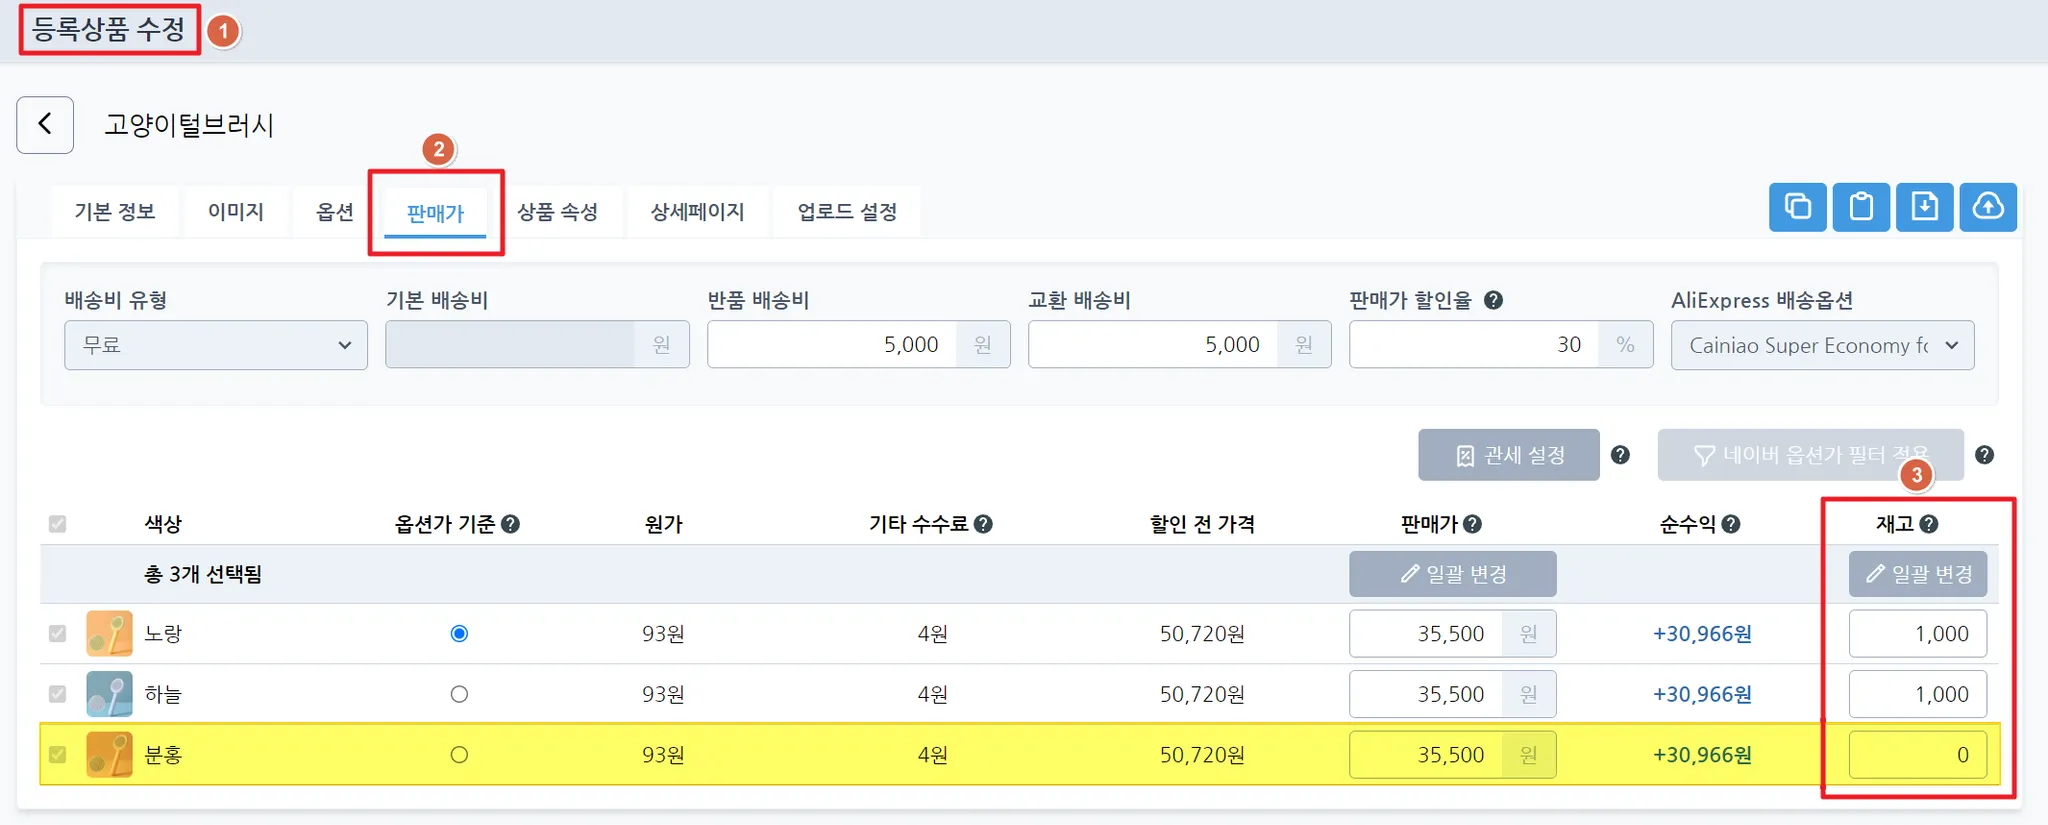Switch to the 옵션 tab

pyautogui.click(x=334, y=212)
